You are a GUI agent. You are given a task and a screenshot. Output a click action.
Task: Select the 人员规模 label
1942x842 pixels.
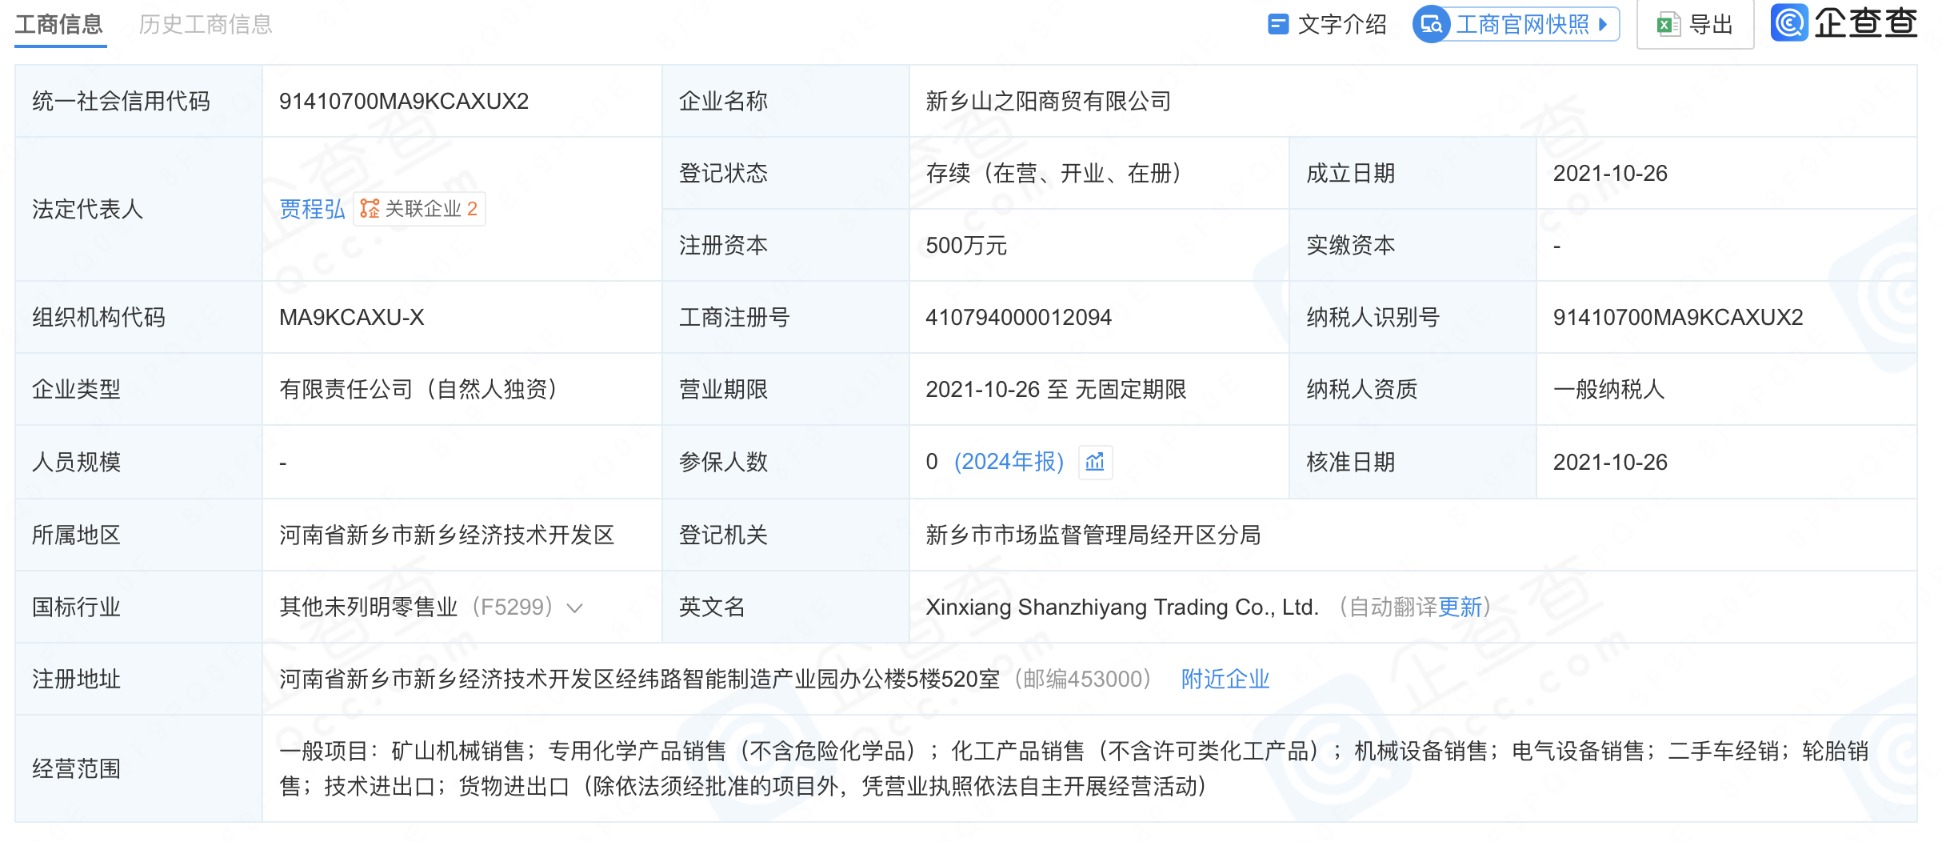coord(76,462)
